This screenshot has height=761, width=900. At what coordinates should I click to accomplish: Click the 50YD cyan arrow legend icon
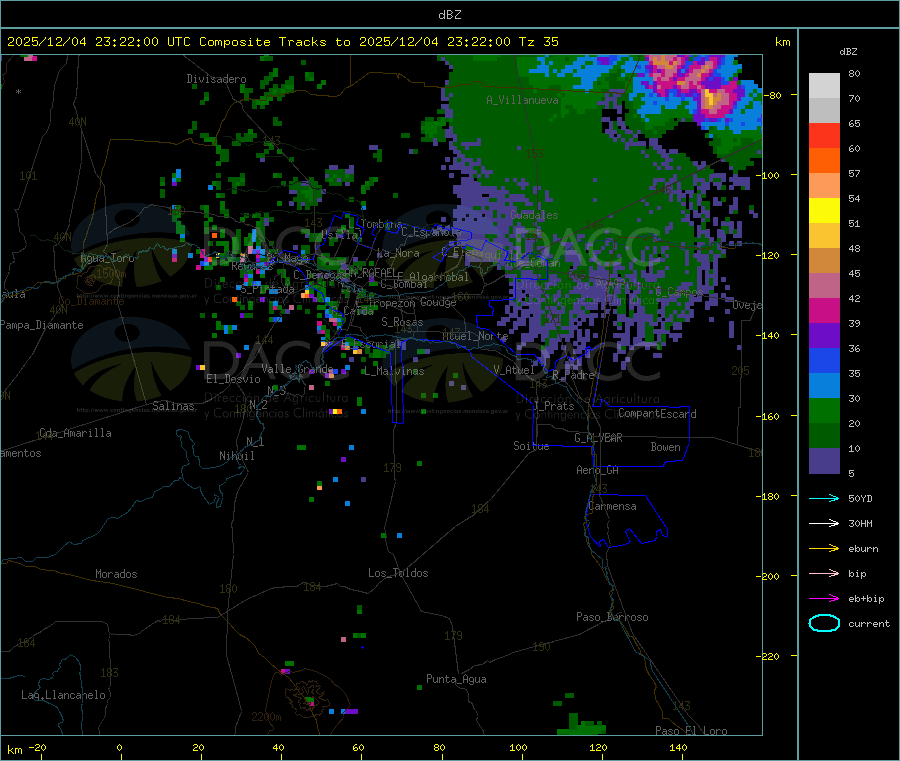(824, 498)
